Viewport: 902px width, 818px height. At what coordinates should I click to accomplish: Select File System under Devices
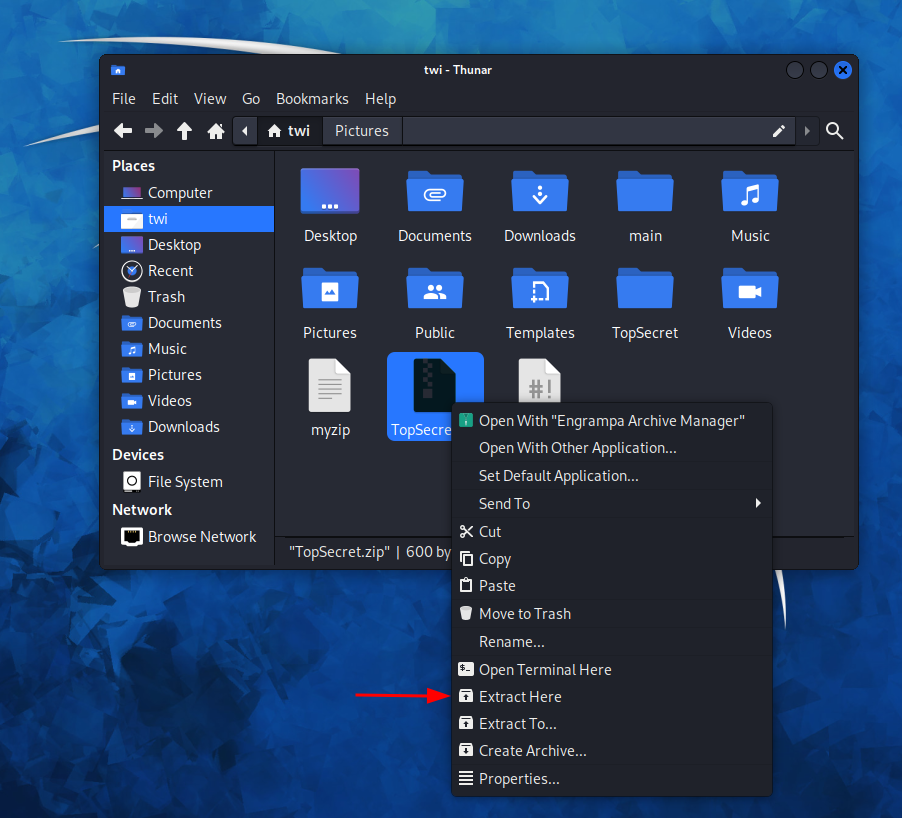(185, 482)
